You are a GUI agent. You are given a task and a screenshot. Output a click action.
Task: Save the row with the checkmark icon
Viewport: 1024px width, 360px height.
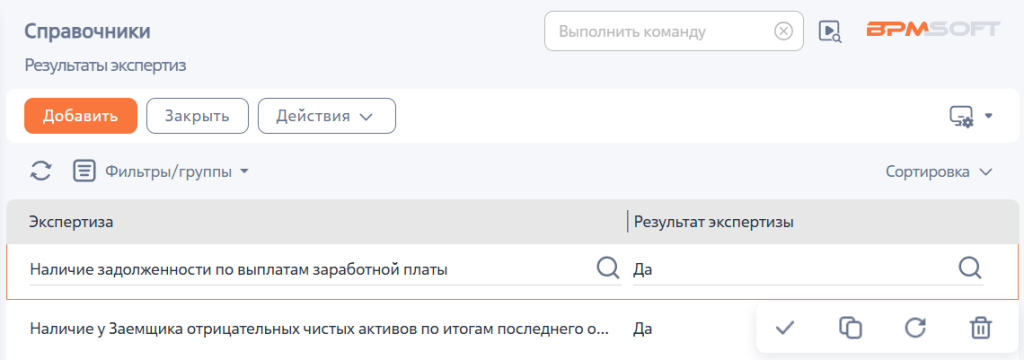point(784,328)
